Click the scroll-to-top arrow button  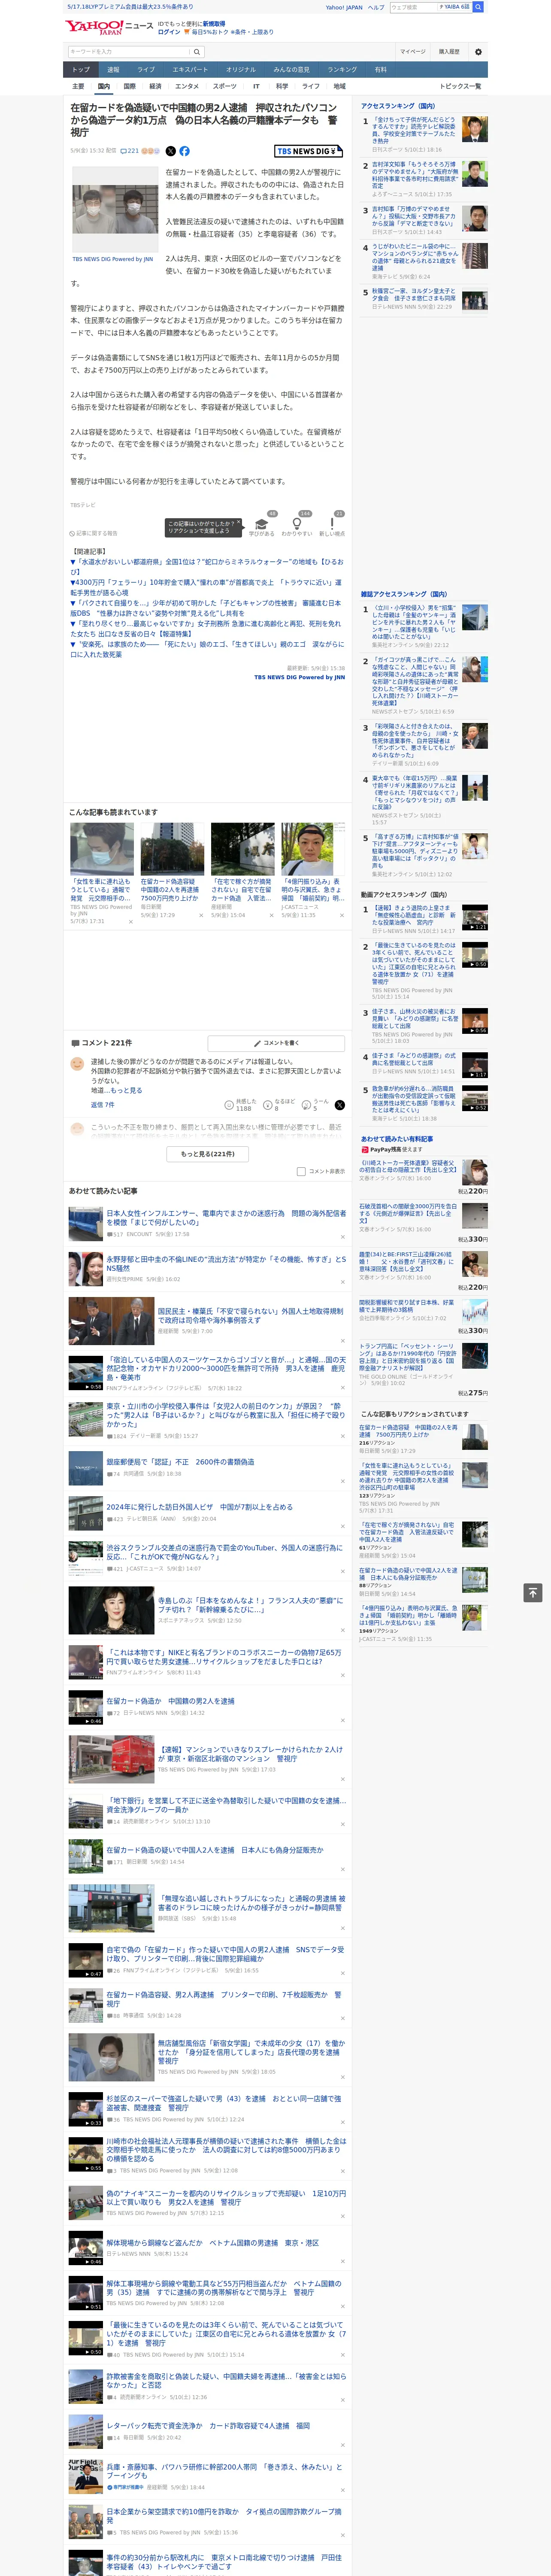pyautogui.click(x=533, y=1592)
